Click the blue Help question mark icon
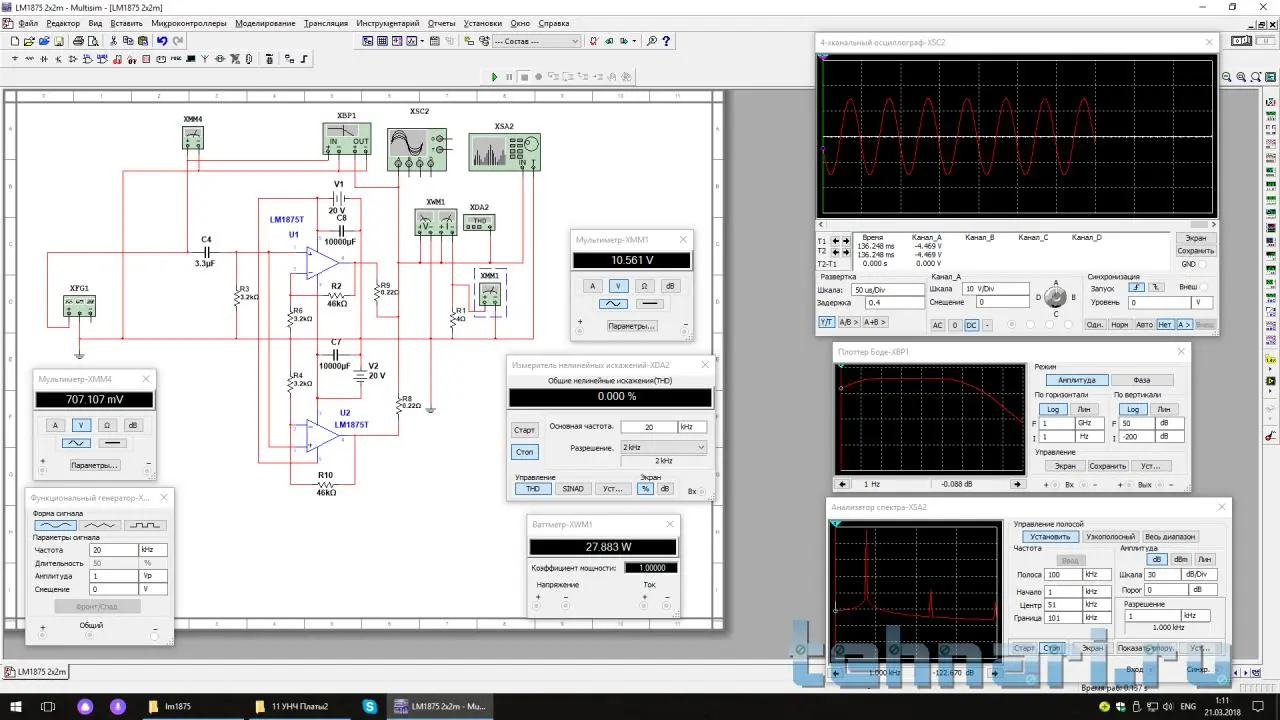The image size is (1280, 720). [667, 42]
